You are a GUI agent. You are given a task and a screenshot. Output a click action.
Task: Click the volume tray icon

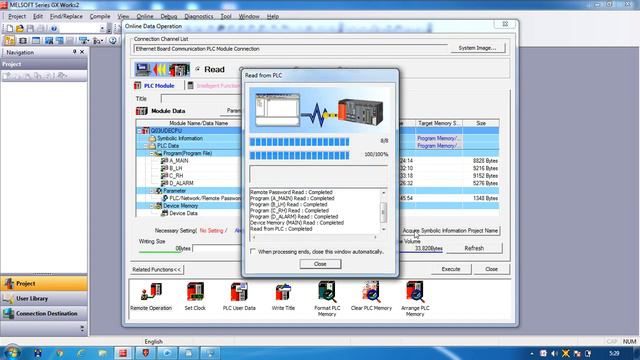point(554,353)
